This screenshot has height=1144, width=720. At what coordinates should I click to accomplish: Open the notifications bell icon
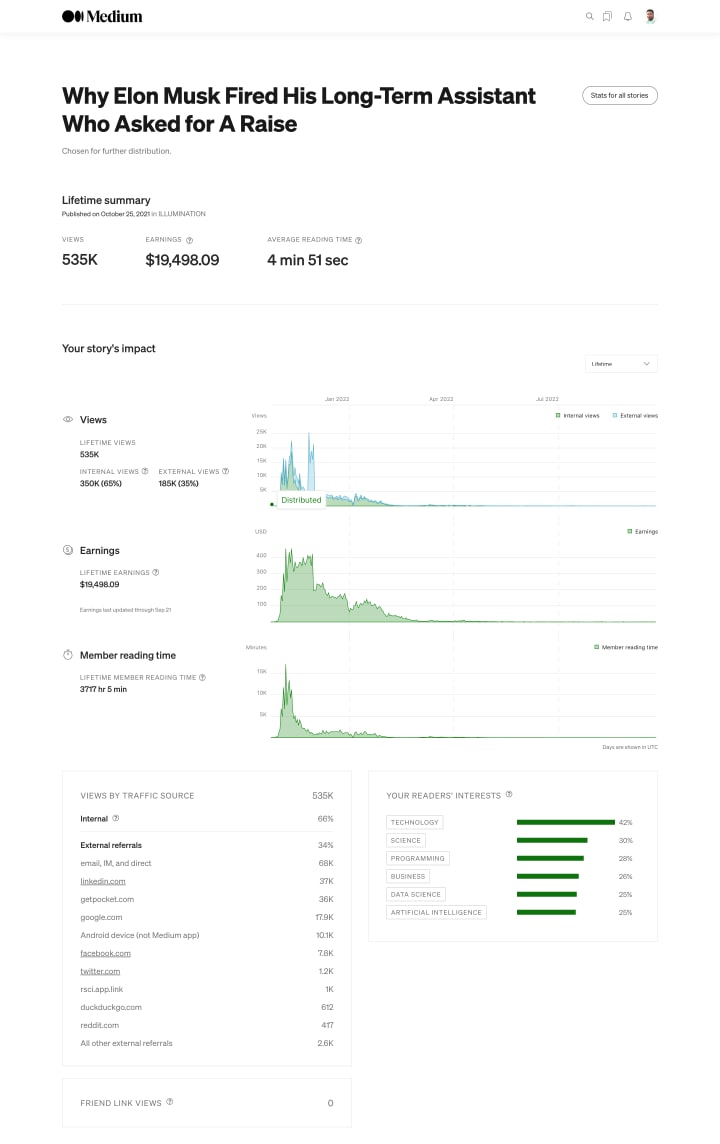pos(627,16)
